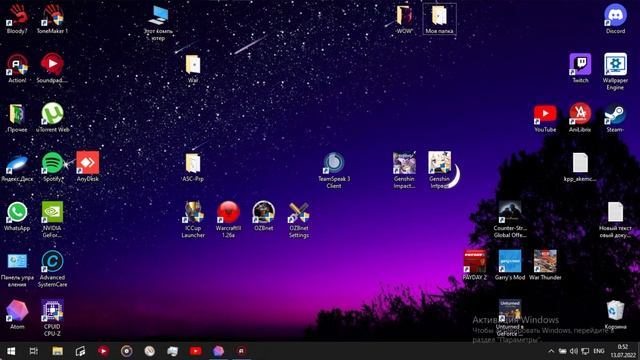This screenshot has width=640, height=360.
Task: Open the Action! recorder shortcut
Action: pyautogui.click(x=17, y=68)
